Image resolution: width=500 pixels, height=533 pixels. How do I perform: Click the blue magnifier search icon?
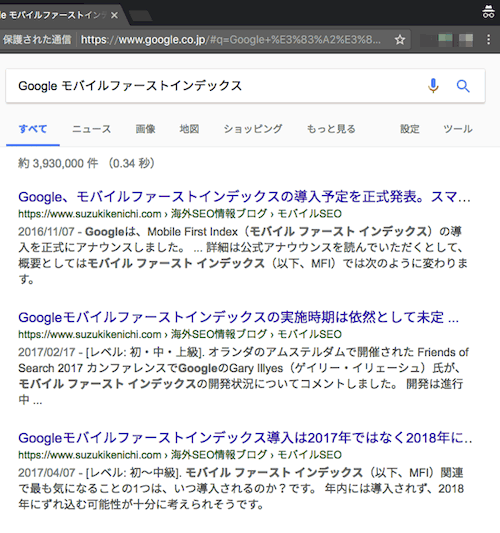[463, 86]
